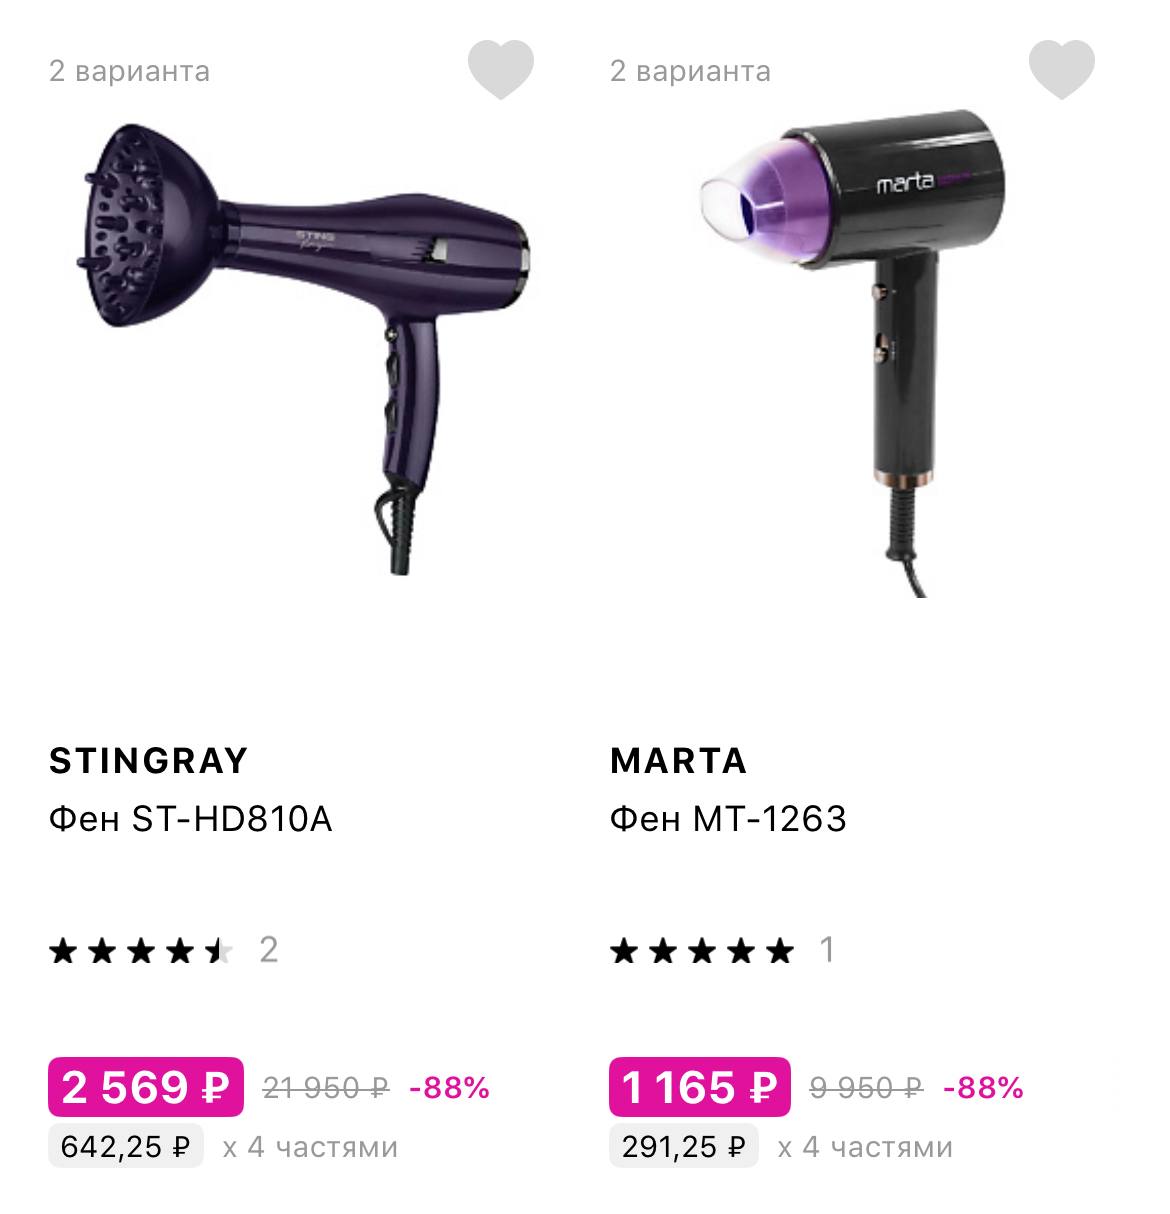Viewport: 1170px width, 1214px height.
Task: Show the Marta '2 варианта' variants label
Action: 690,71
